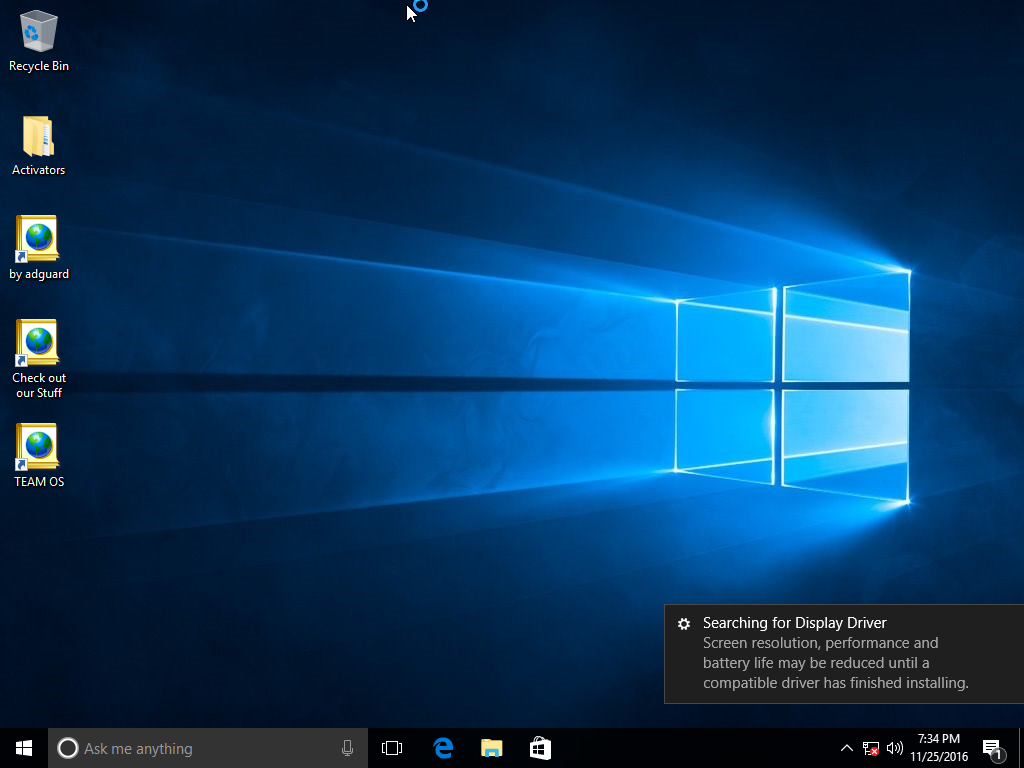Click the Cortana microphone icon
This screenshot has width=1024, height=768.
pos(347,748)
